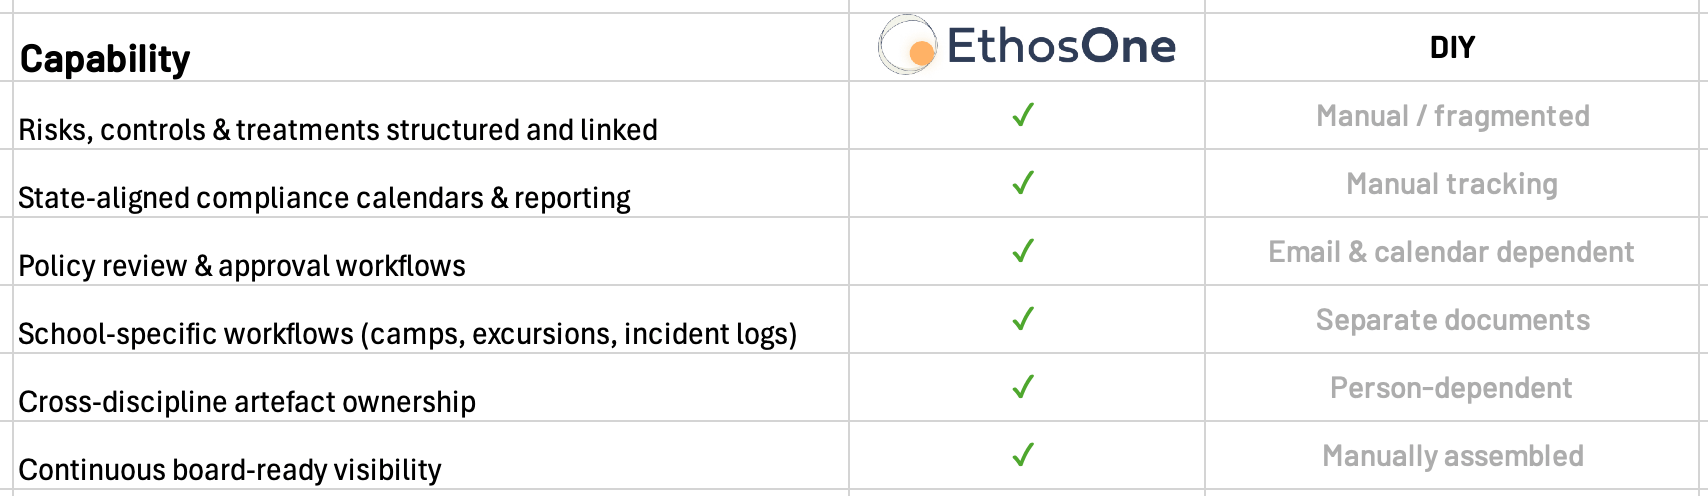Click 'State-aligned compliance calendars & reporting' text

324,198
